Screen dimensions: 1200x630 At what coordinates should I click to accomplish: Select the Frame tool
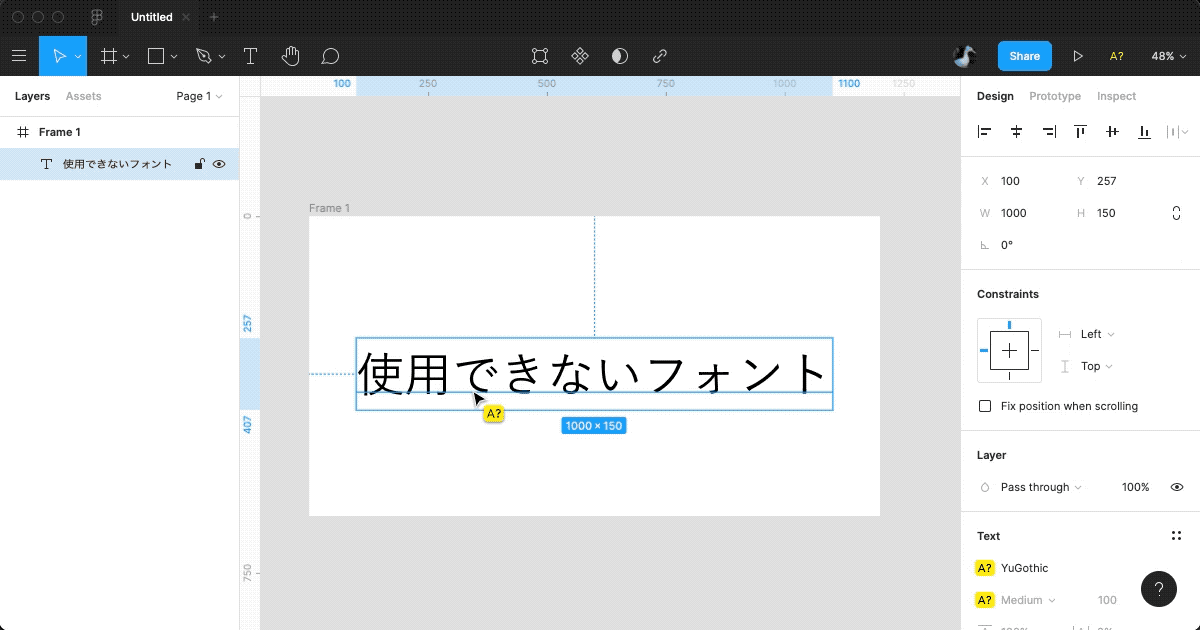[108, 56]
